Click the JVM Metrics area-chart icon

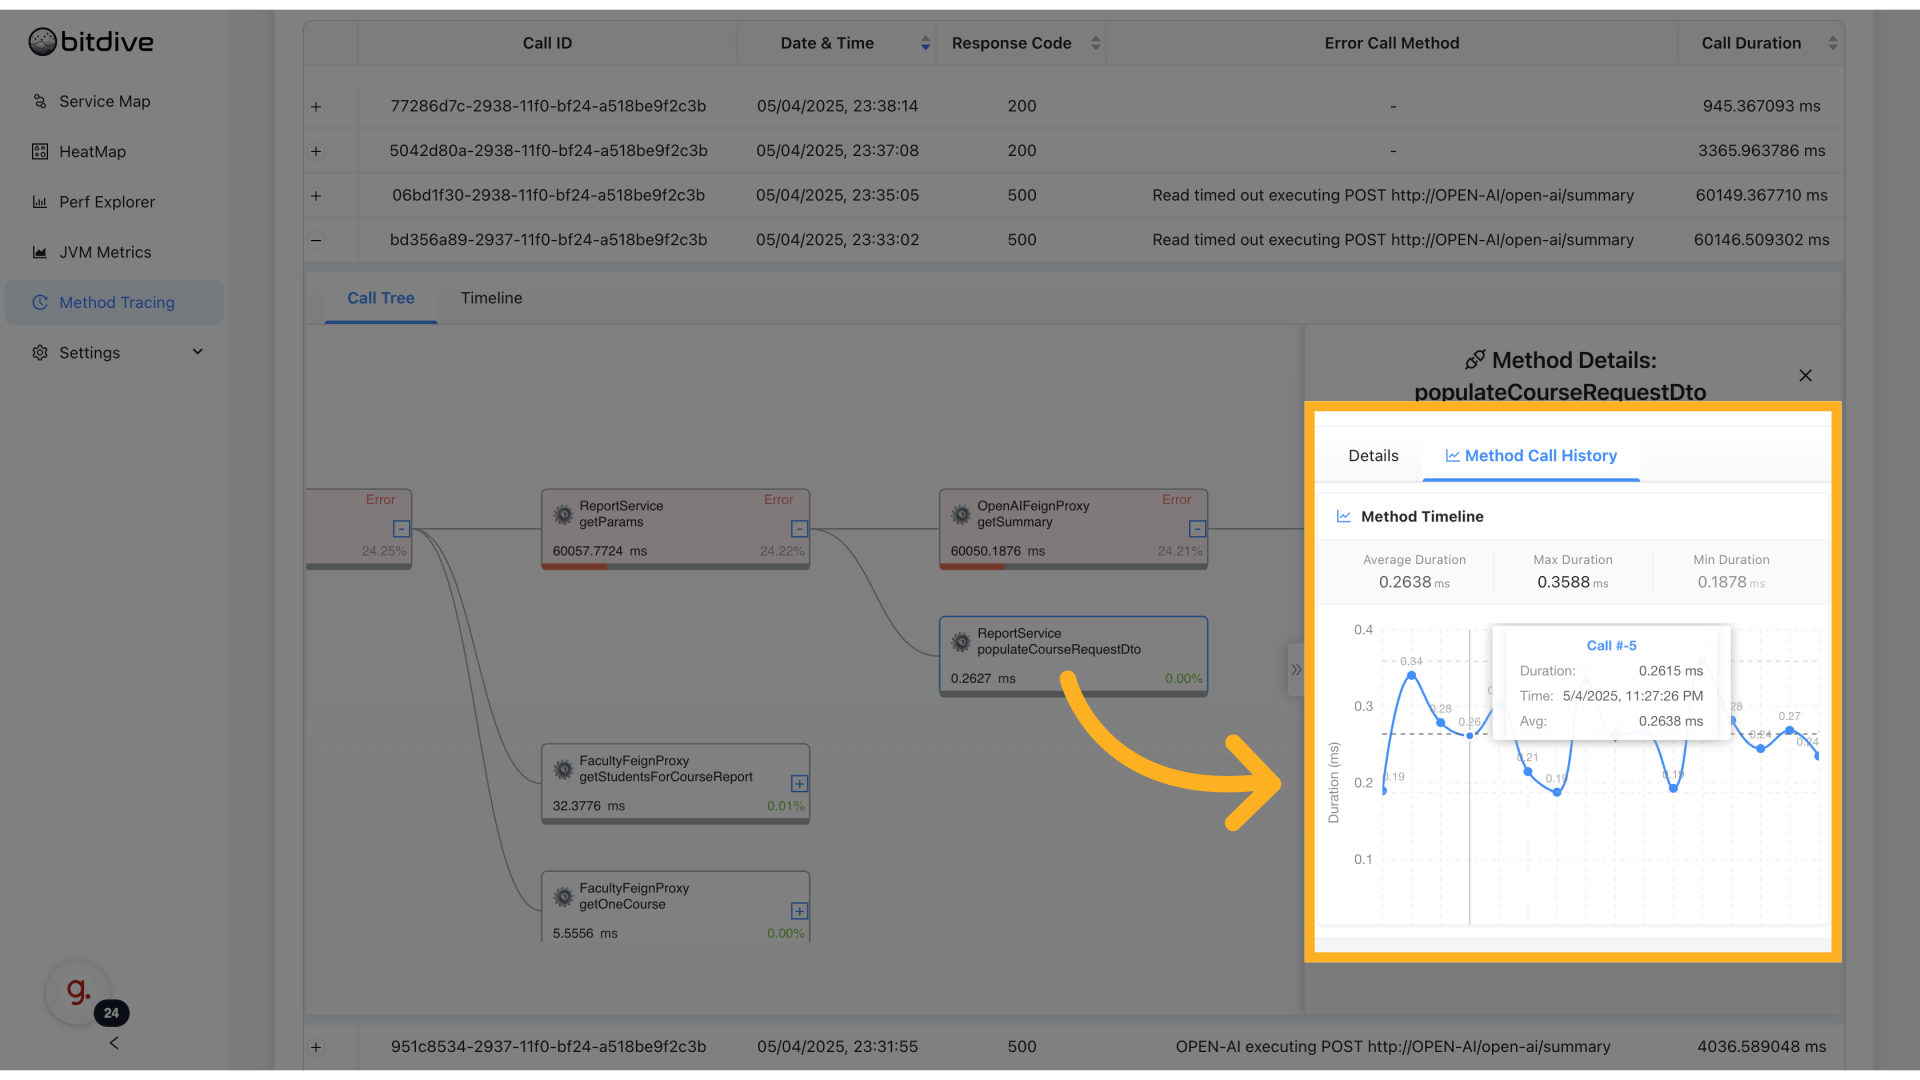coord(40,252)
